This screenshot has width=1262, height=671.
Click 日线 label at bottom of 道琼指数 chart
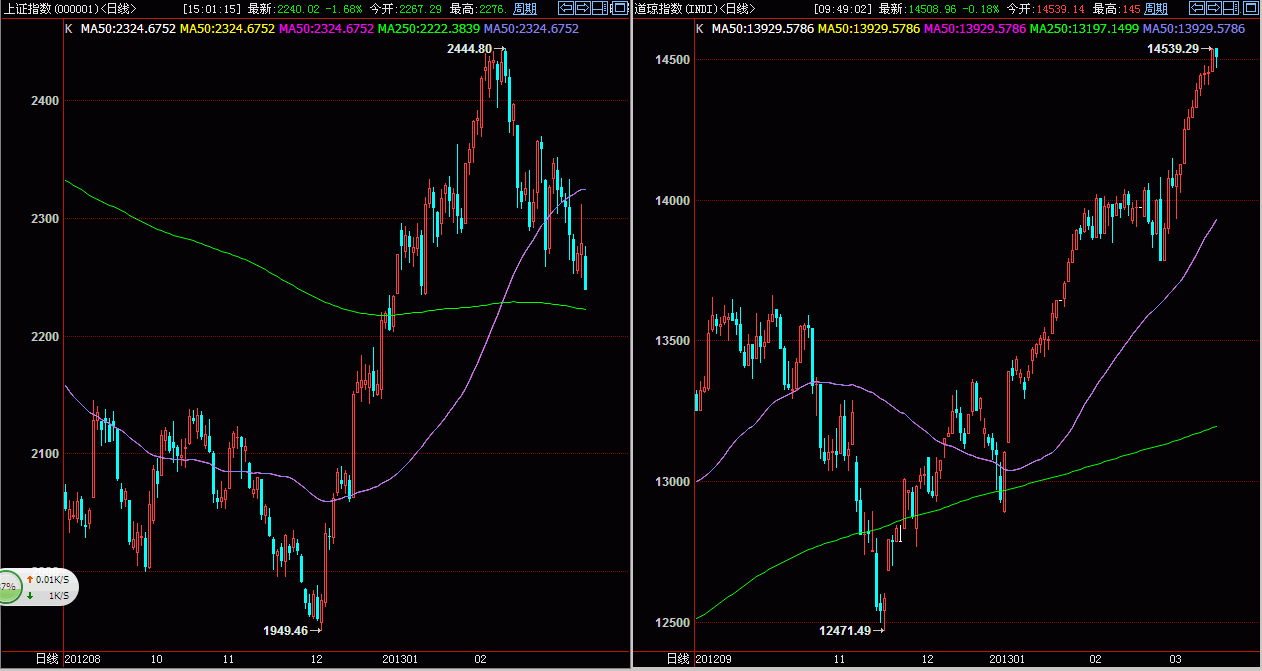[678, 659]
